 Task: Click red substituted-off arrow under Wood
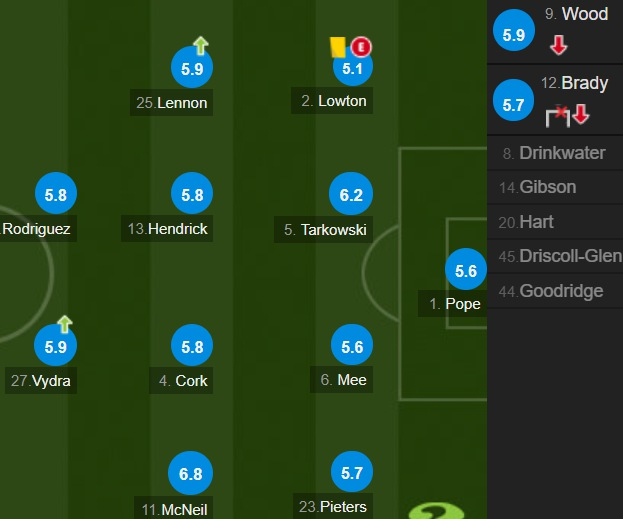tap(559, 45)
